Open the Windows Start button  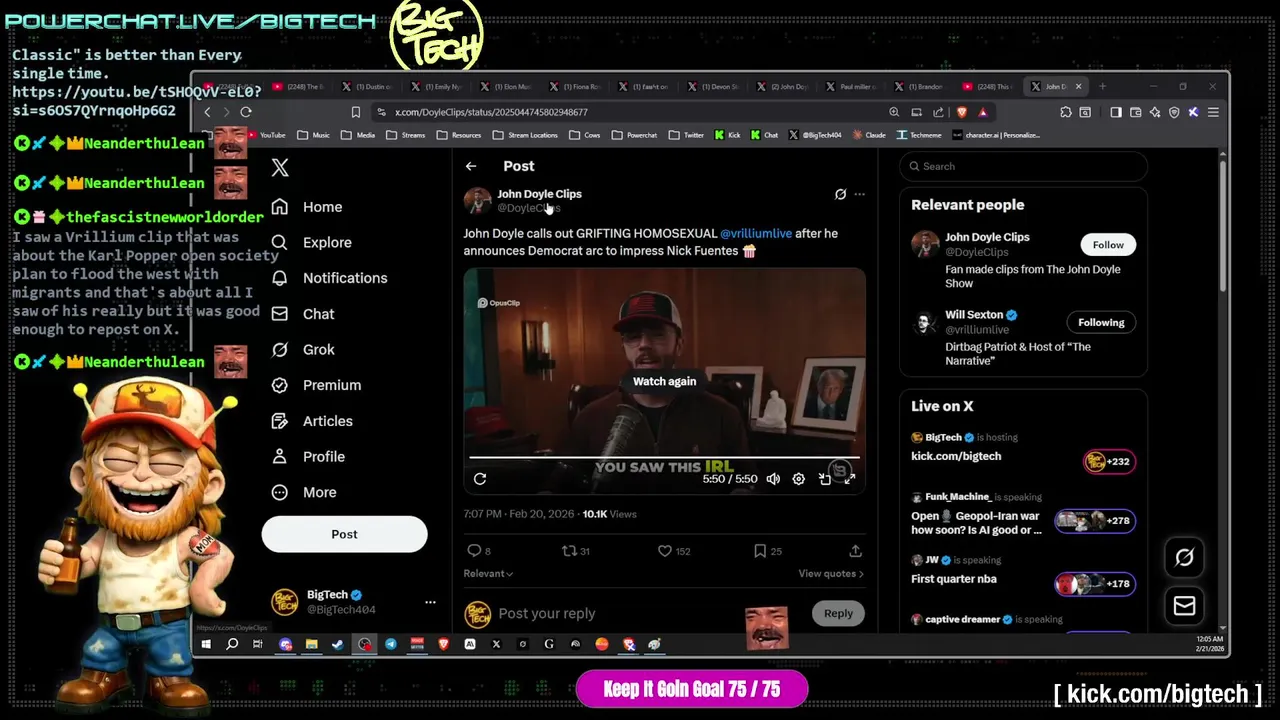click(x=206, y=645)
